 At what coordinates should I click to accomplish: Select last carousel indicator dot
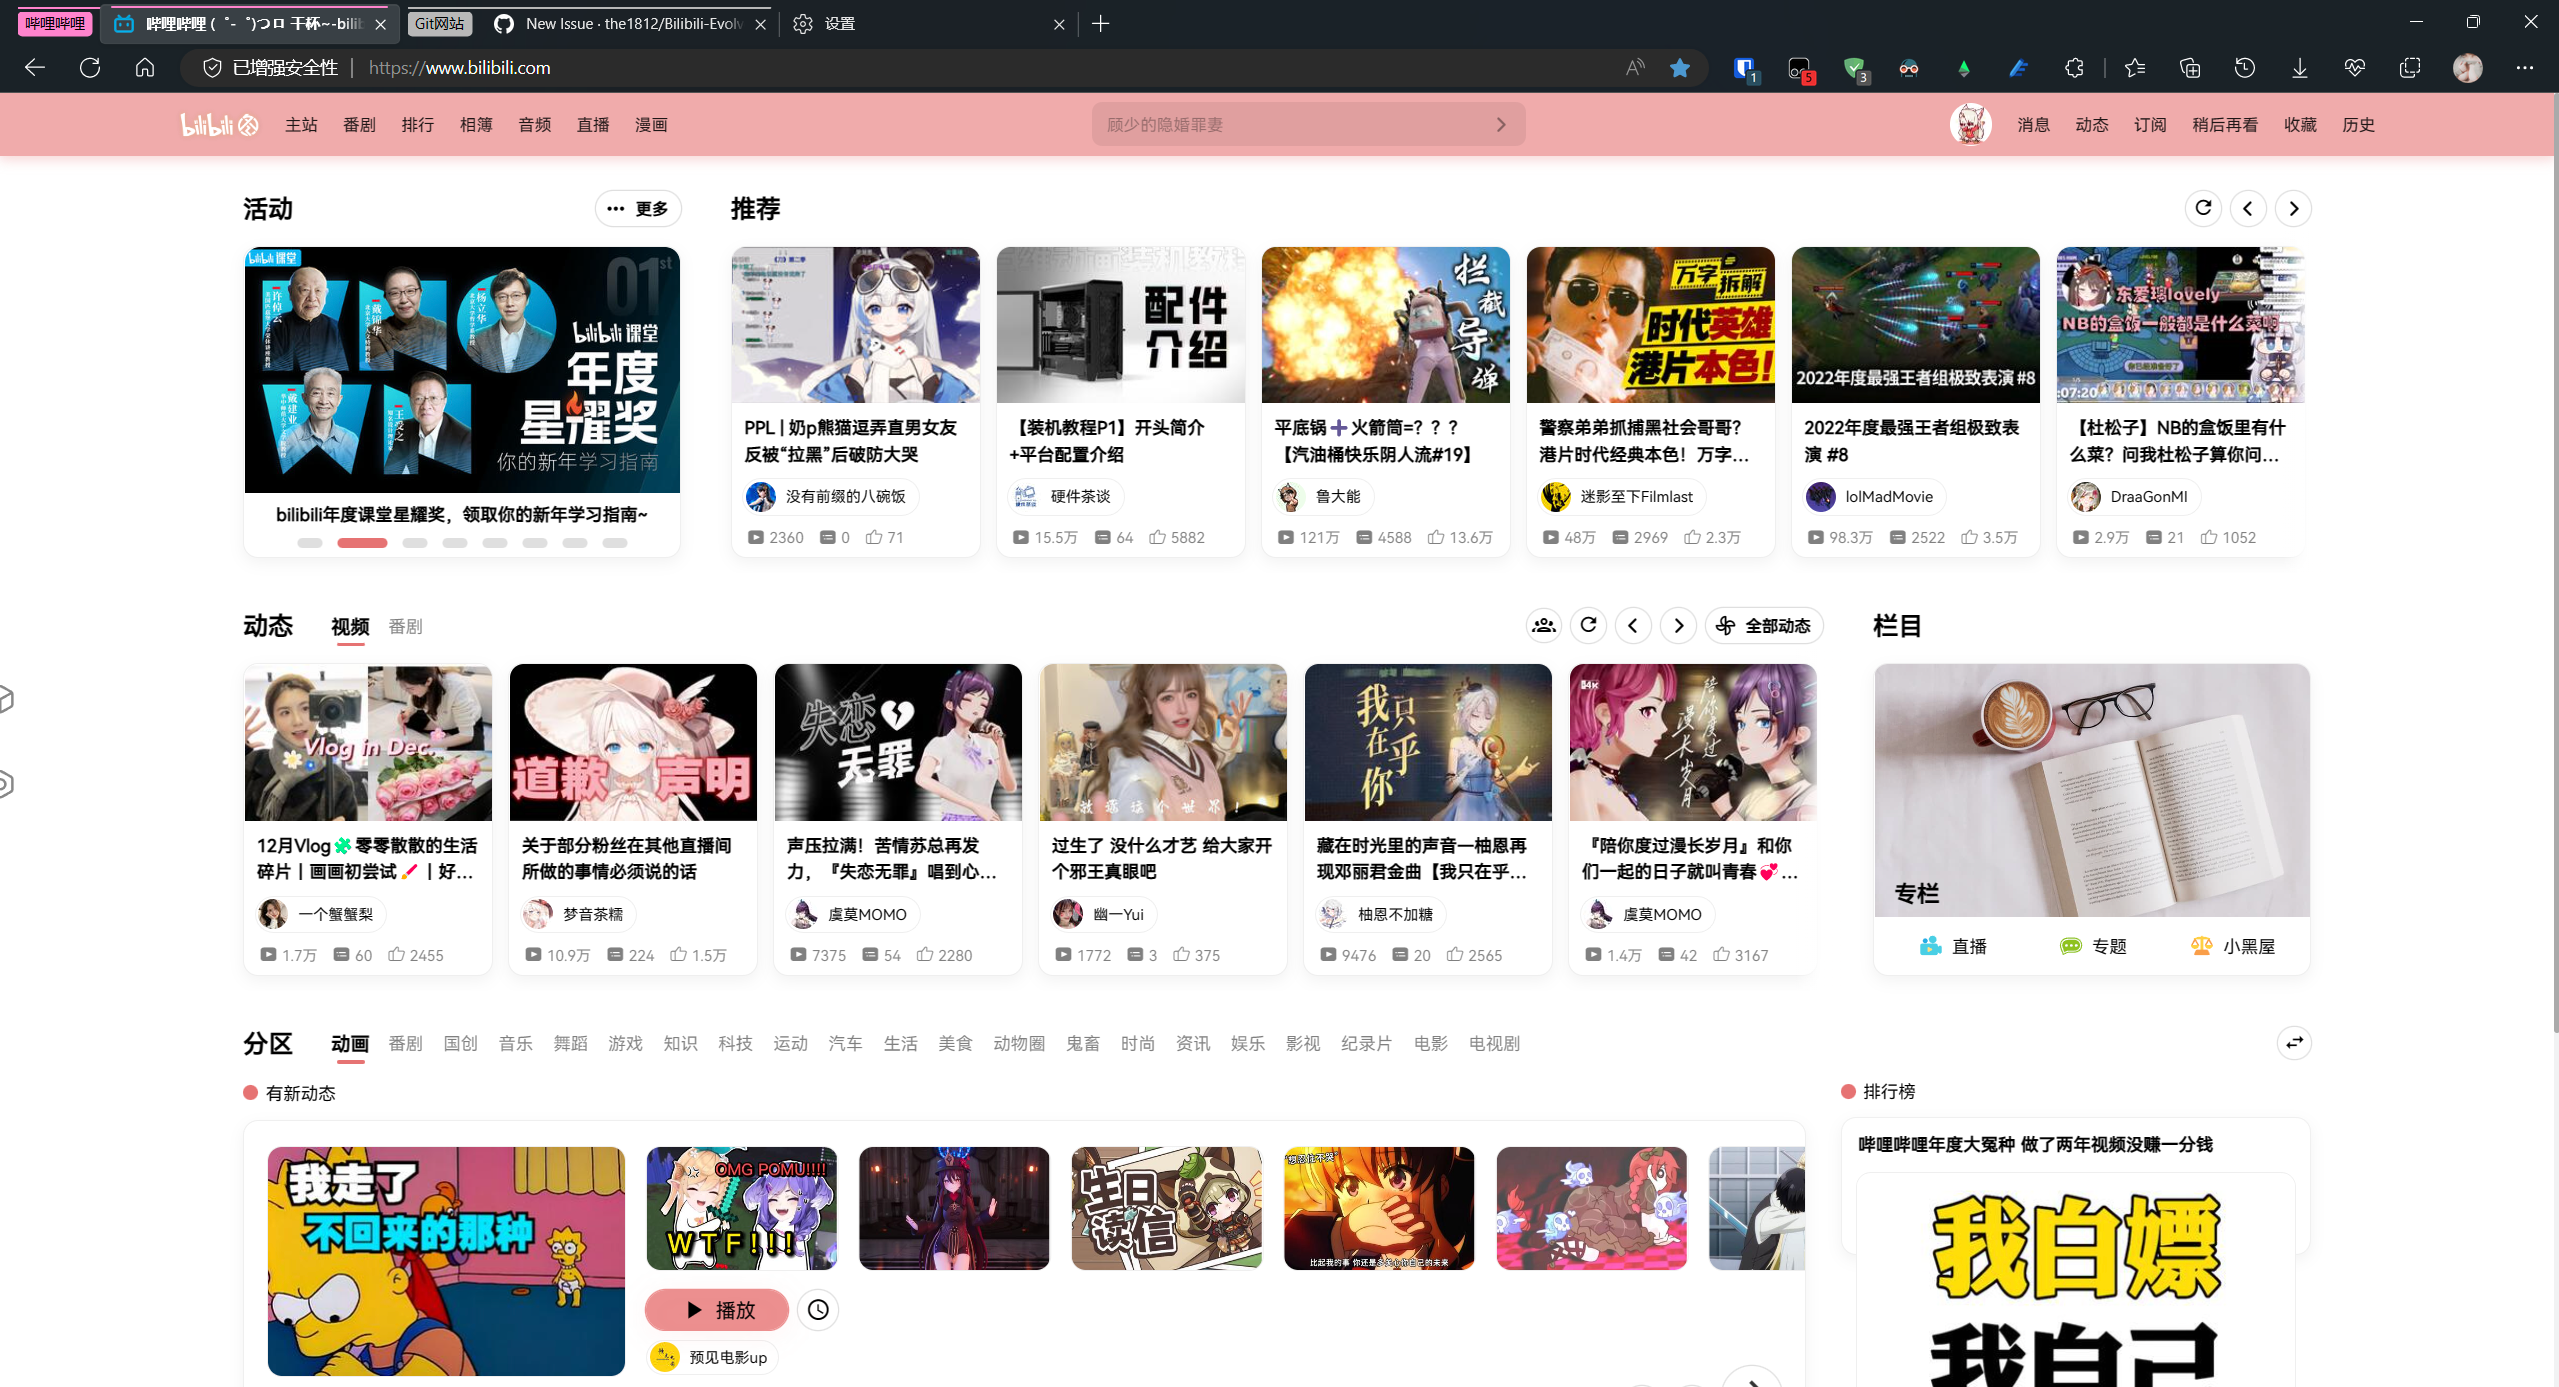click(x=615, y=542)
